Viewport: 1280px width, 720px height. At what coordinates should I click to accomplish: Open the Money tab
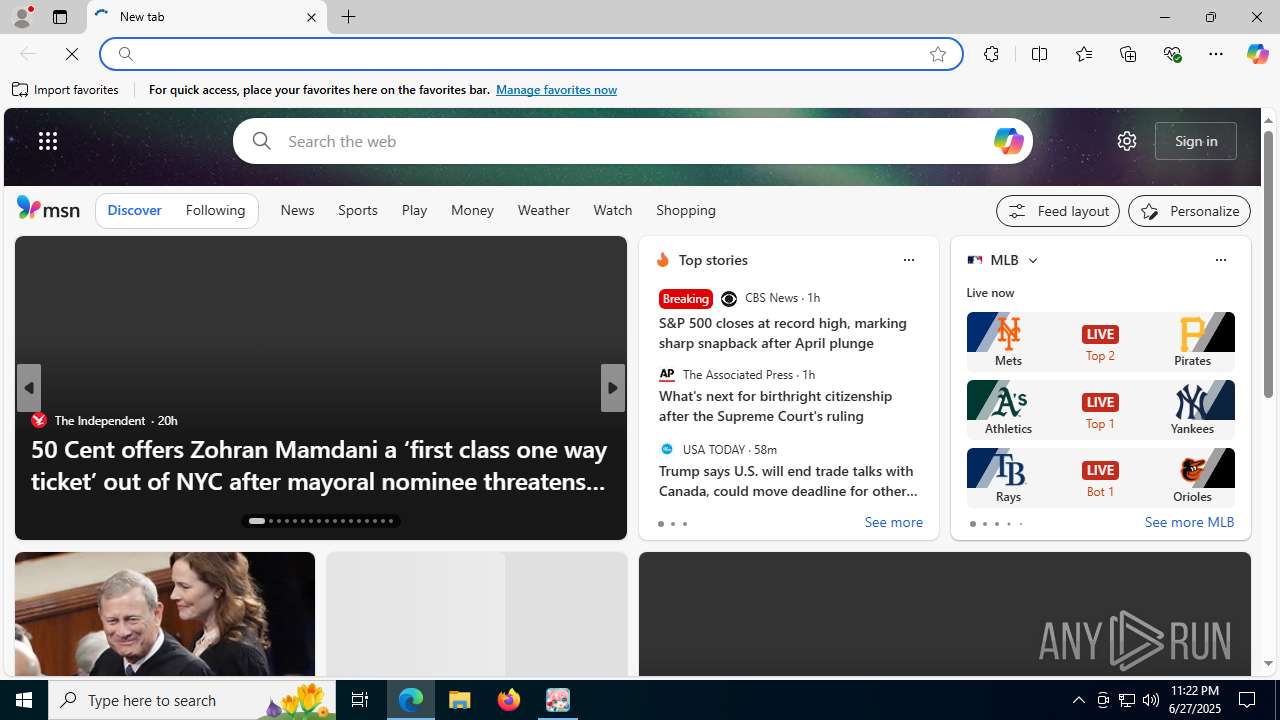point(472,211)
